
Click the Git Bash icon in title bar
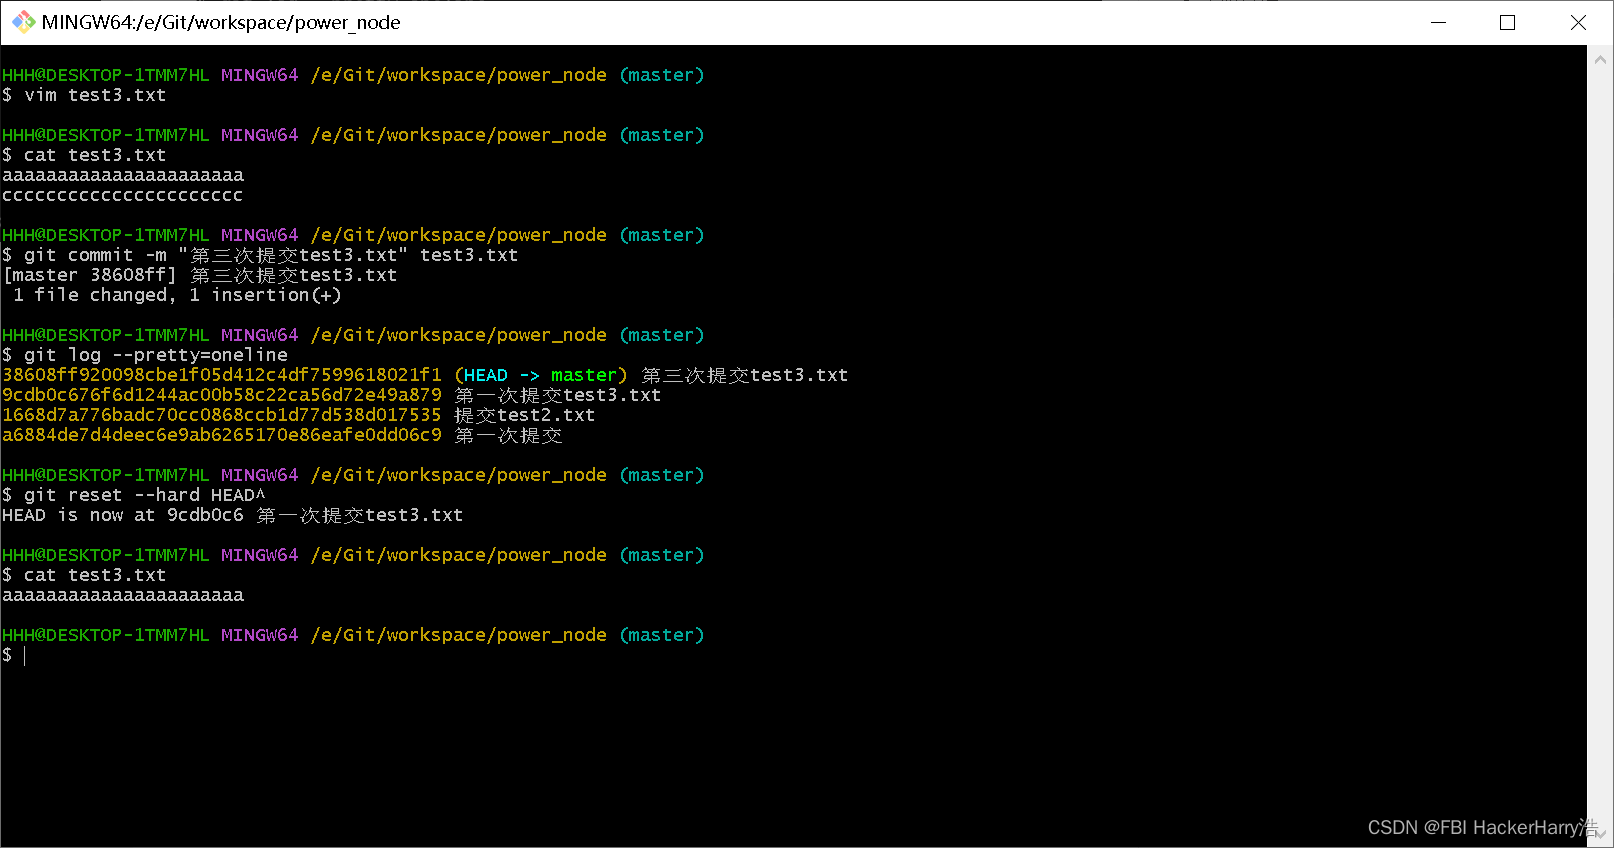point(23,22)
